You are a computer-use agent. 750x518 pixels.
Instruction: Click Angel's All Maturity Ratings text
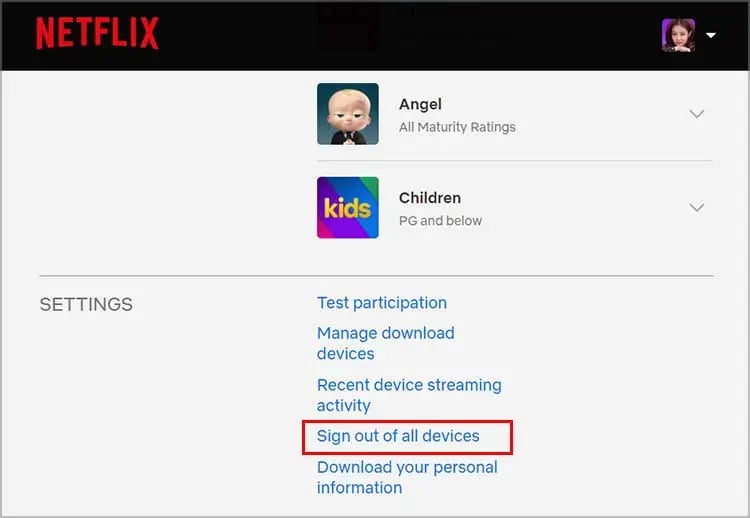(x=457, y=127)
